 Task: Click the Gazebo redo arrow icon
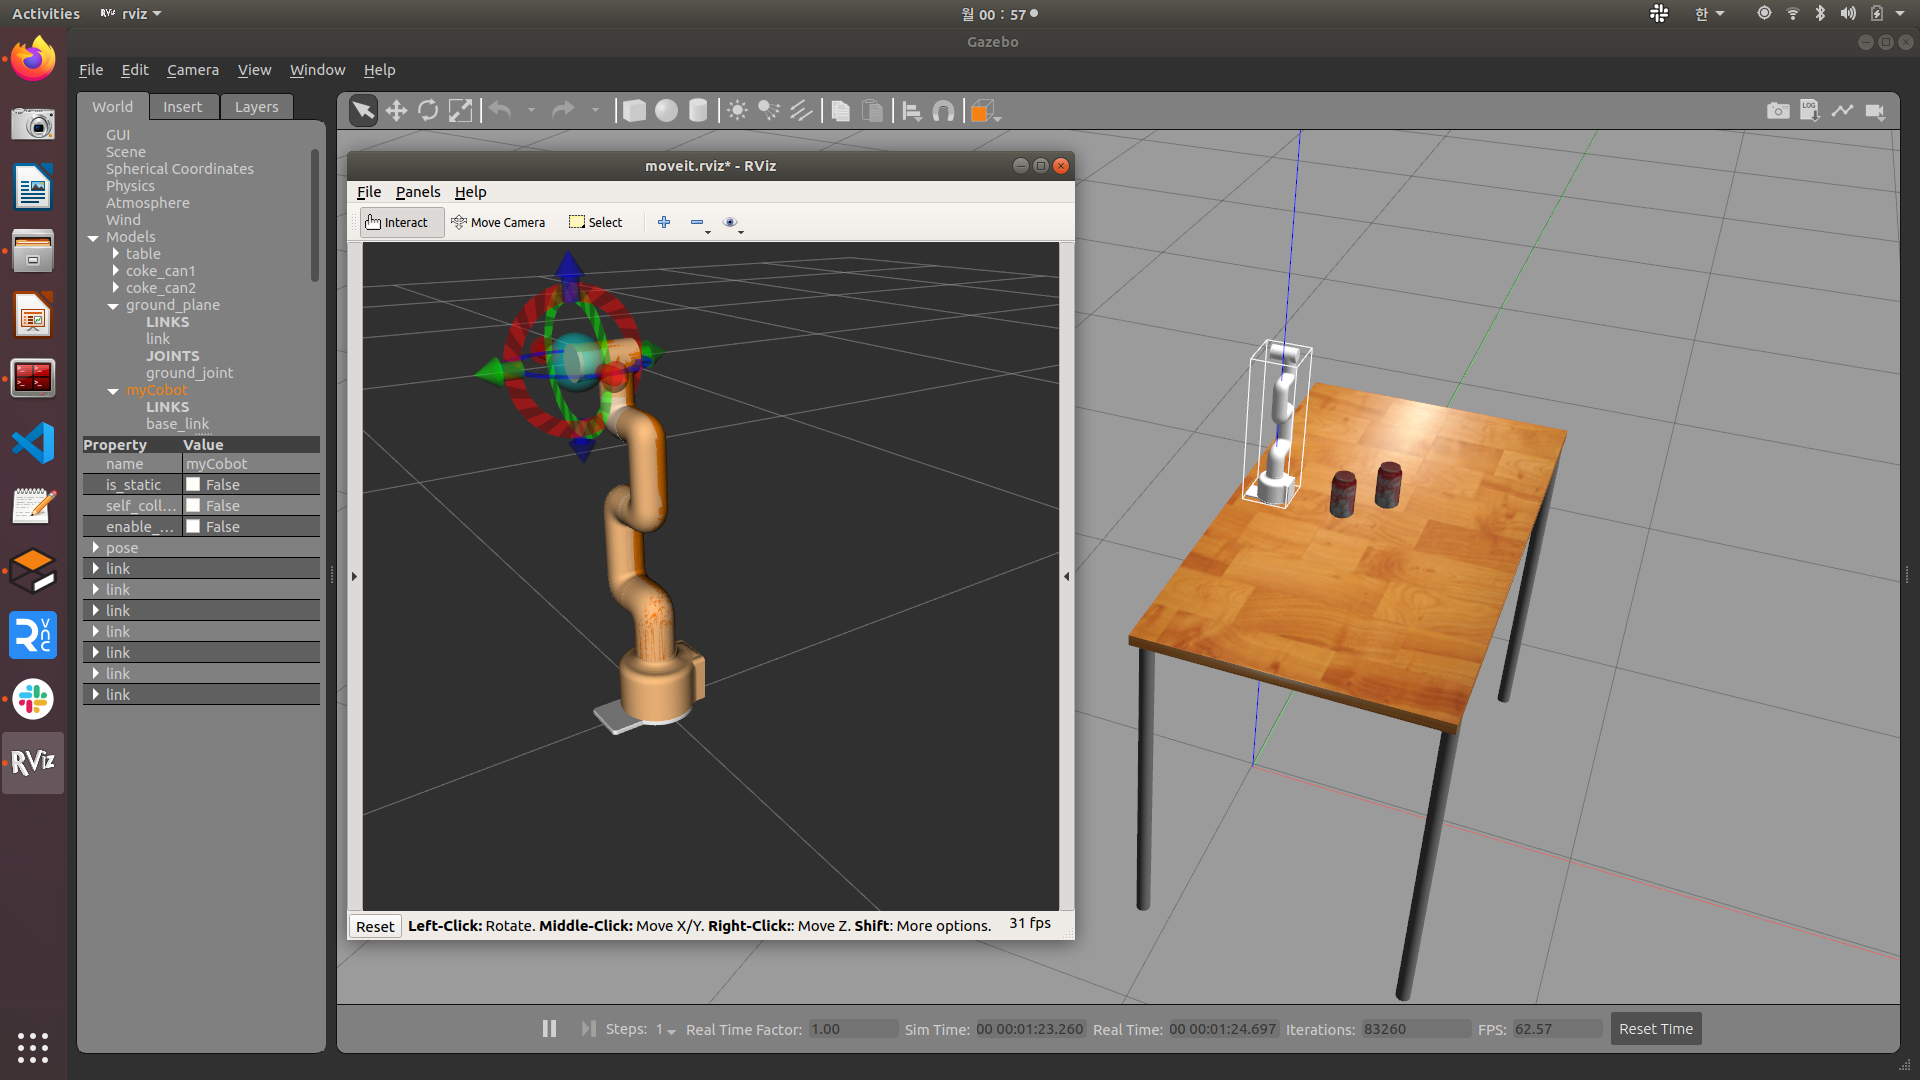[564, 110]
